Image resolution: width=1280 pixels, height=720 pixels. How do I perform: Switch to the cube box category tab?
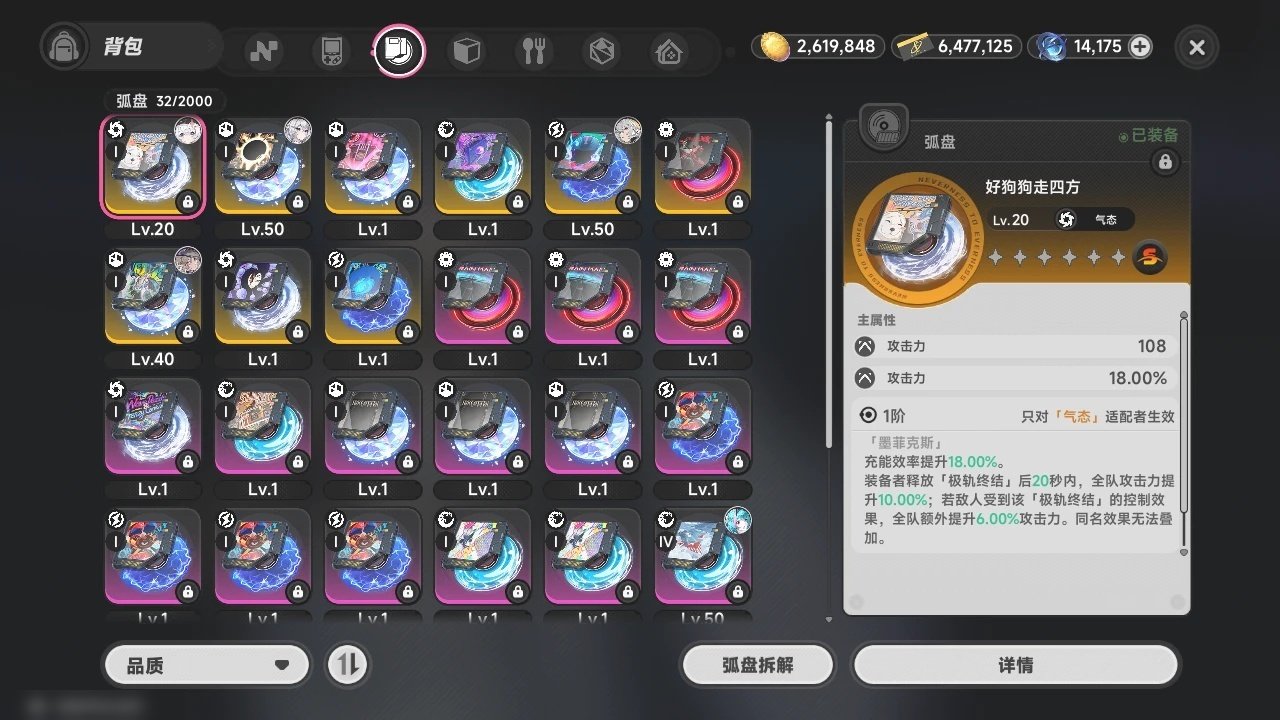pyautogui.click(x=466, y=51)
